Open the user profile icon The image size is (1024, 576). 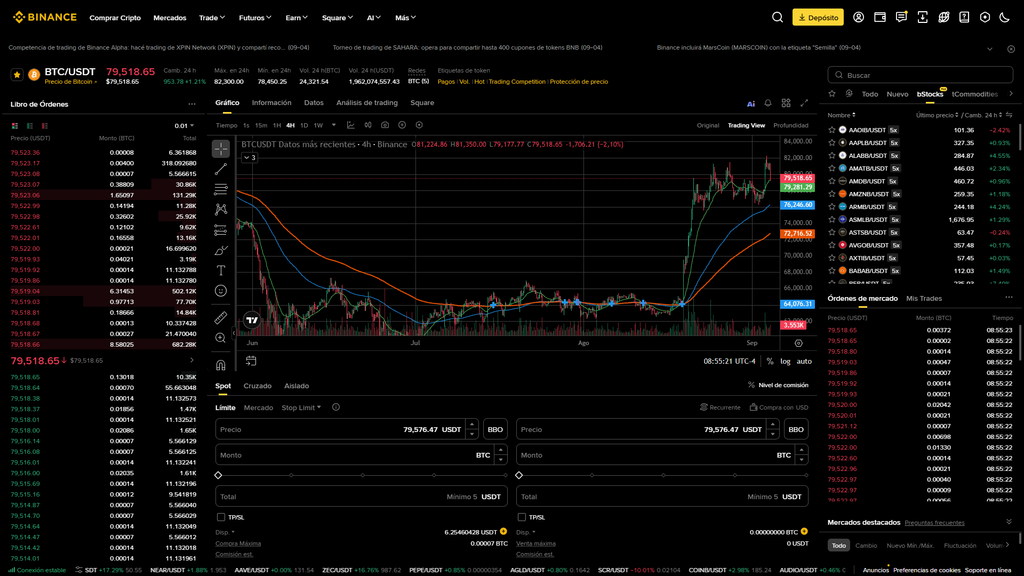coord(859,18)
